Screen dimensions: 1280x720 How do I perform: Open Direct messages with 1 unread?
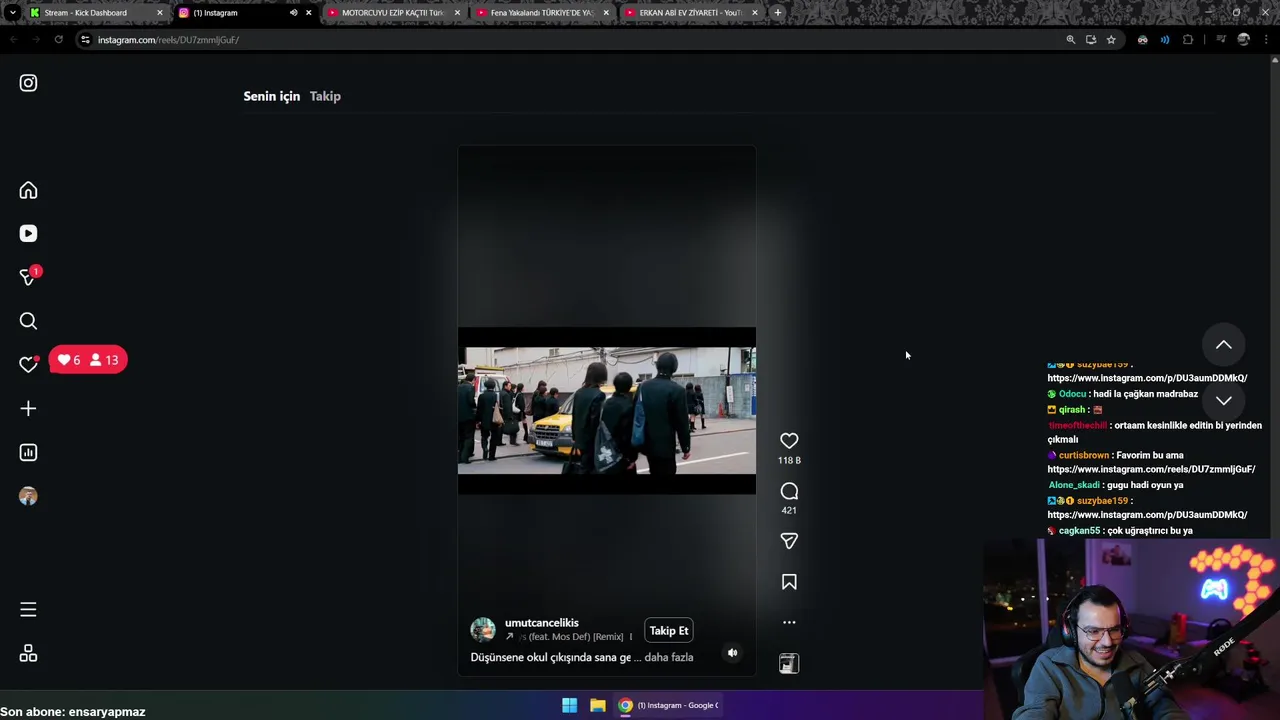(x=28, y=277)
